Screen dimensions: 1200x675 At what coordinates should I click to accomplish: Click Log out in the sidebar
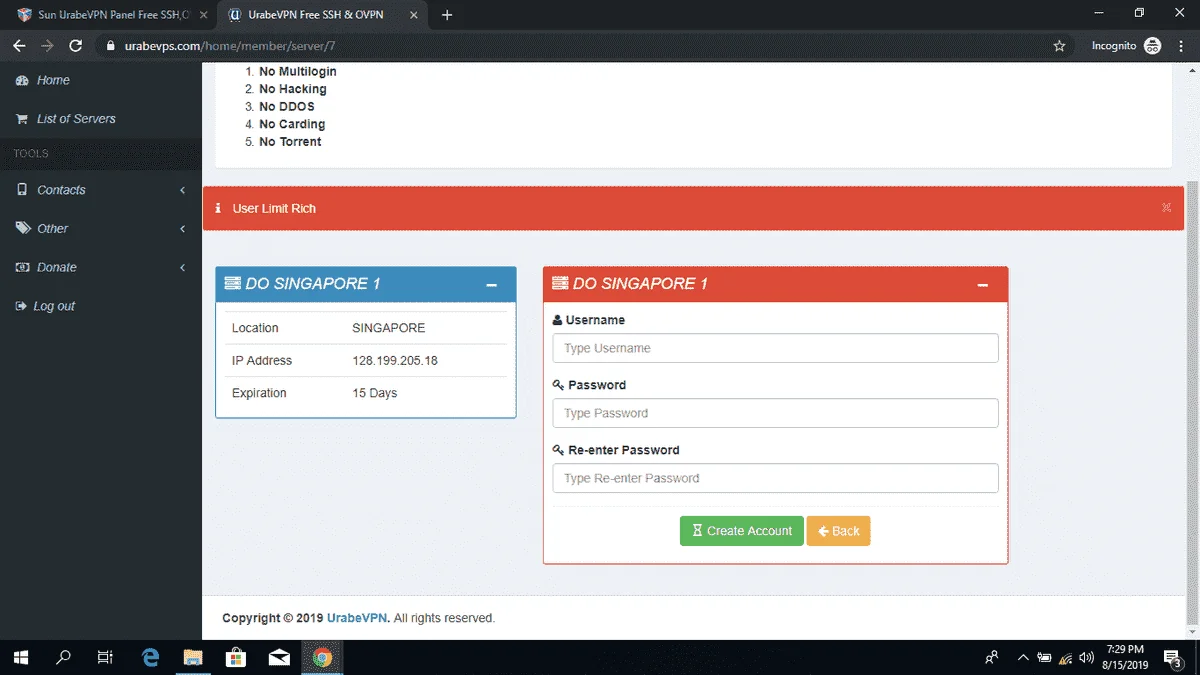point(54,307)
